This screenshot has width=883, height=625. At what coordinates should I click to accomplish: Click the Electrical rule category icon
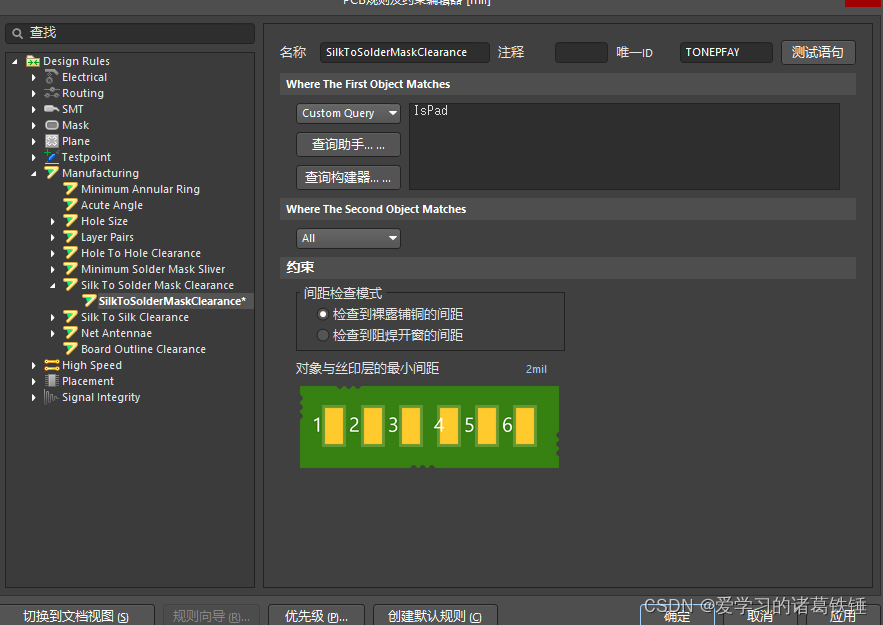point(52,77)
